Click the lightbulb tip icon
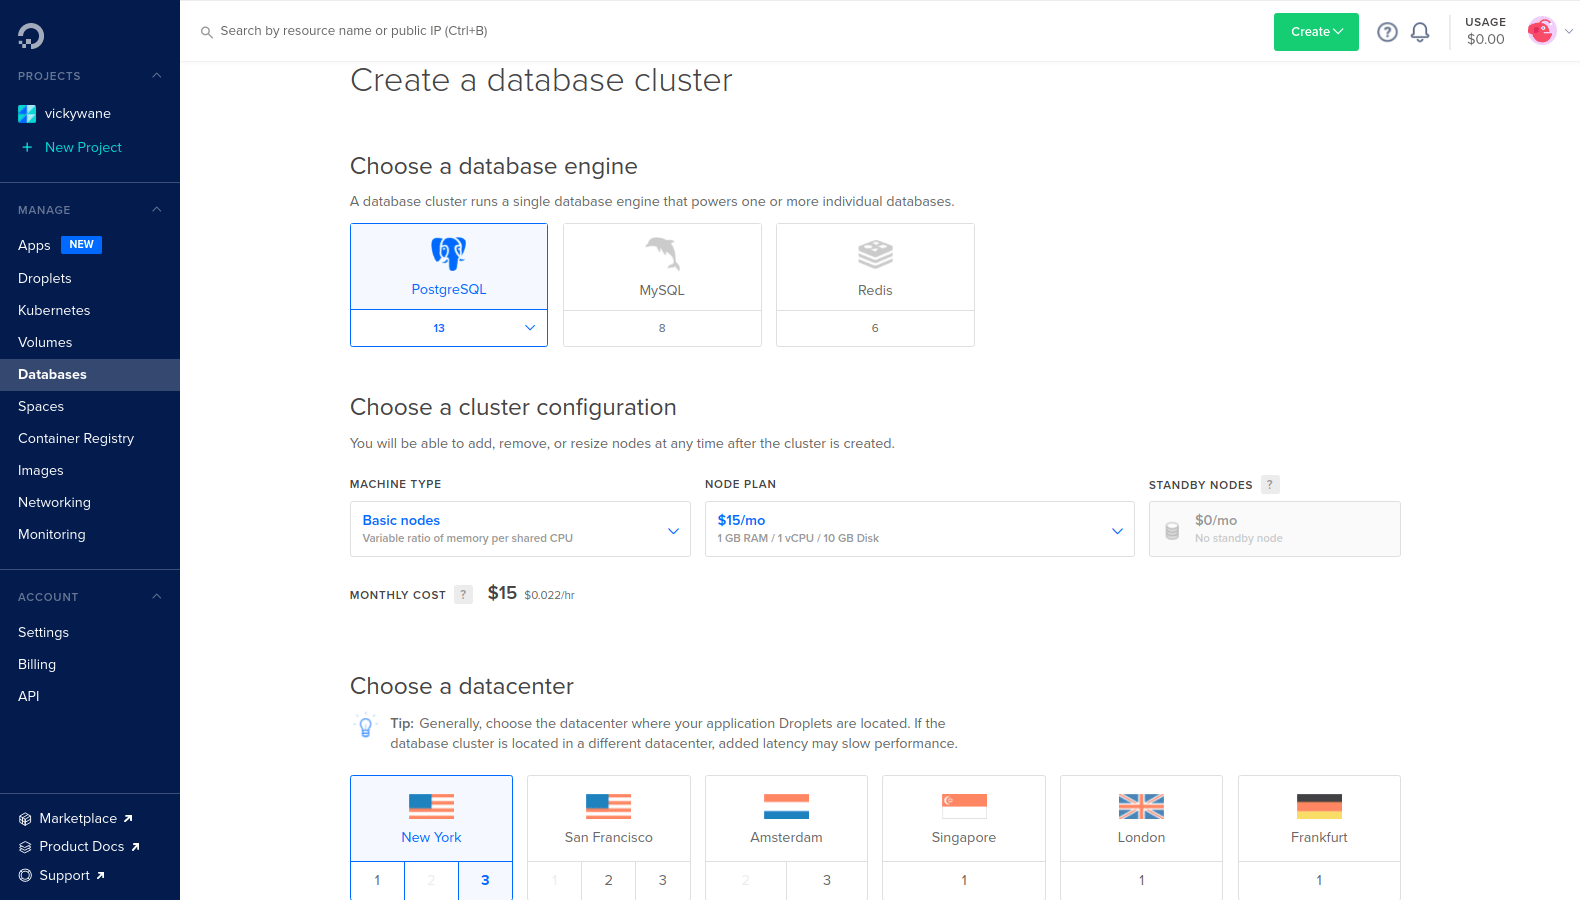This screenshot has height=900, width=1580. point(366,726)
